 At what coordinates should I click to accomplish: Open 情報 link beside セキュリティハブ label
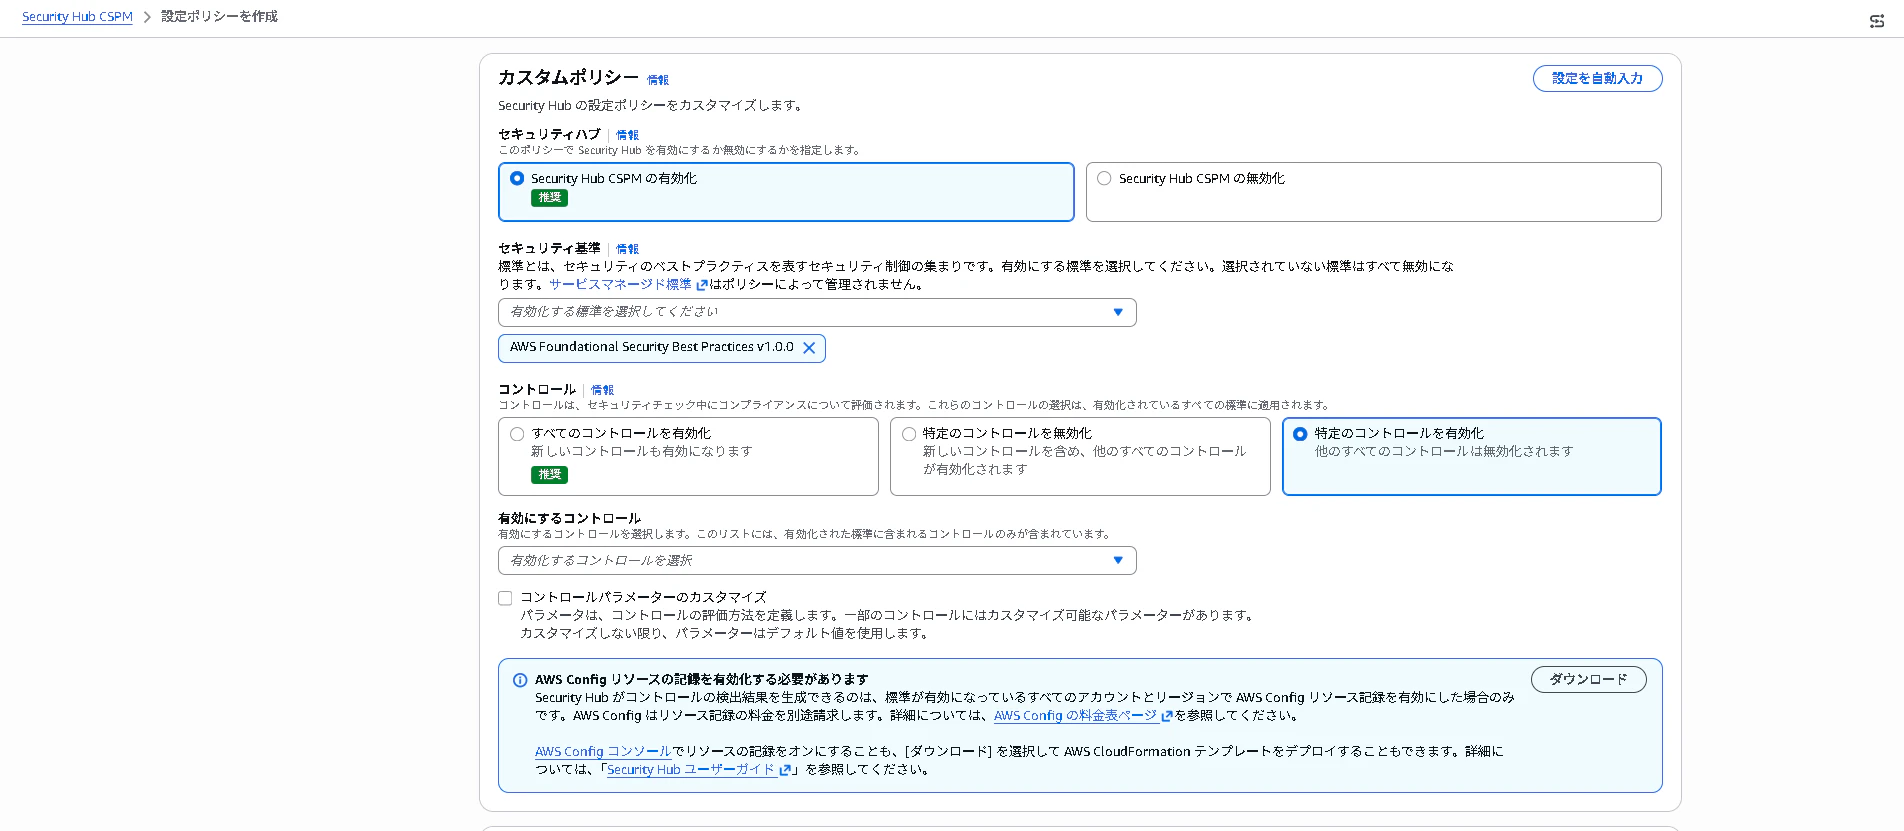point(627,135)
